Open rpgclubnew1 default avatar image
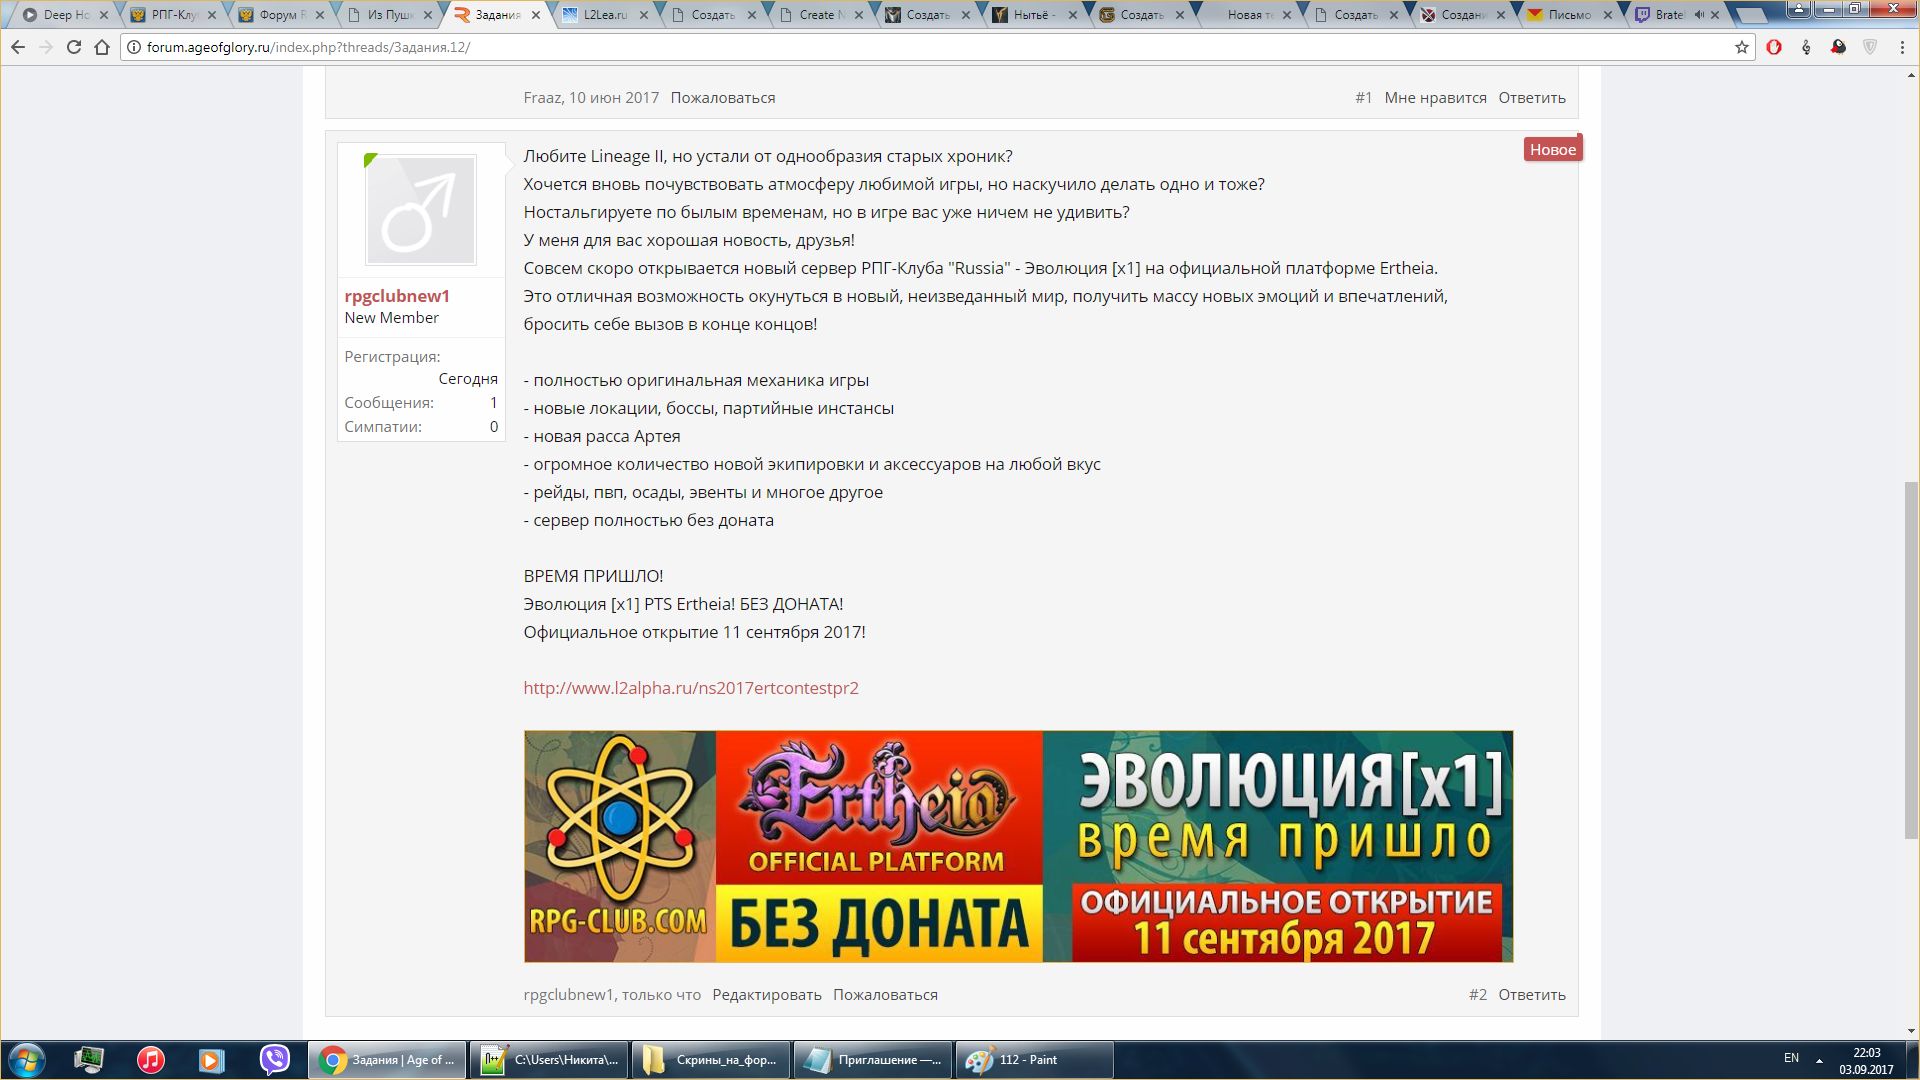This screenshot has height=1080, width=1920. coord(421,210)
